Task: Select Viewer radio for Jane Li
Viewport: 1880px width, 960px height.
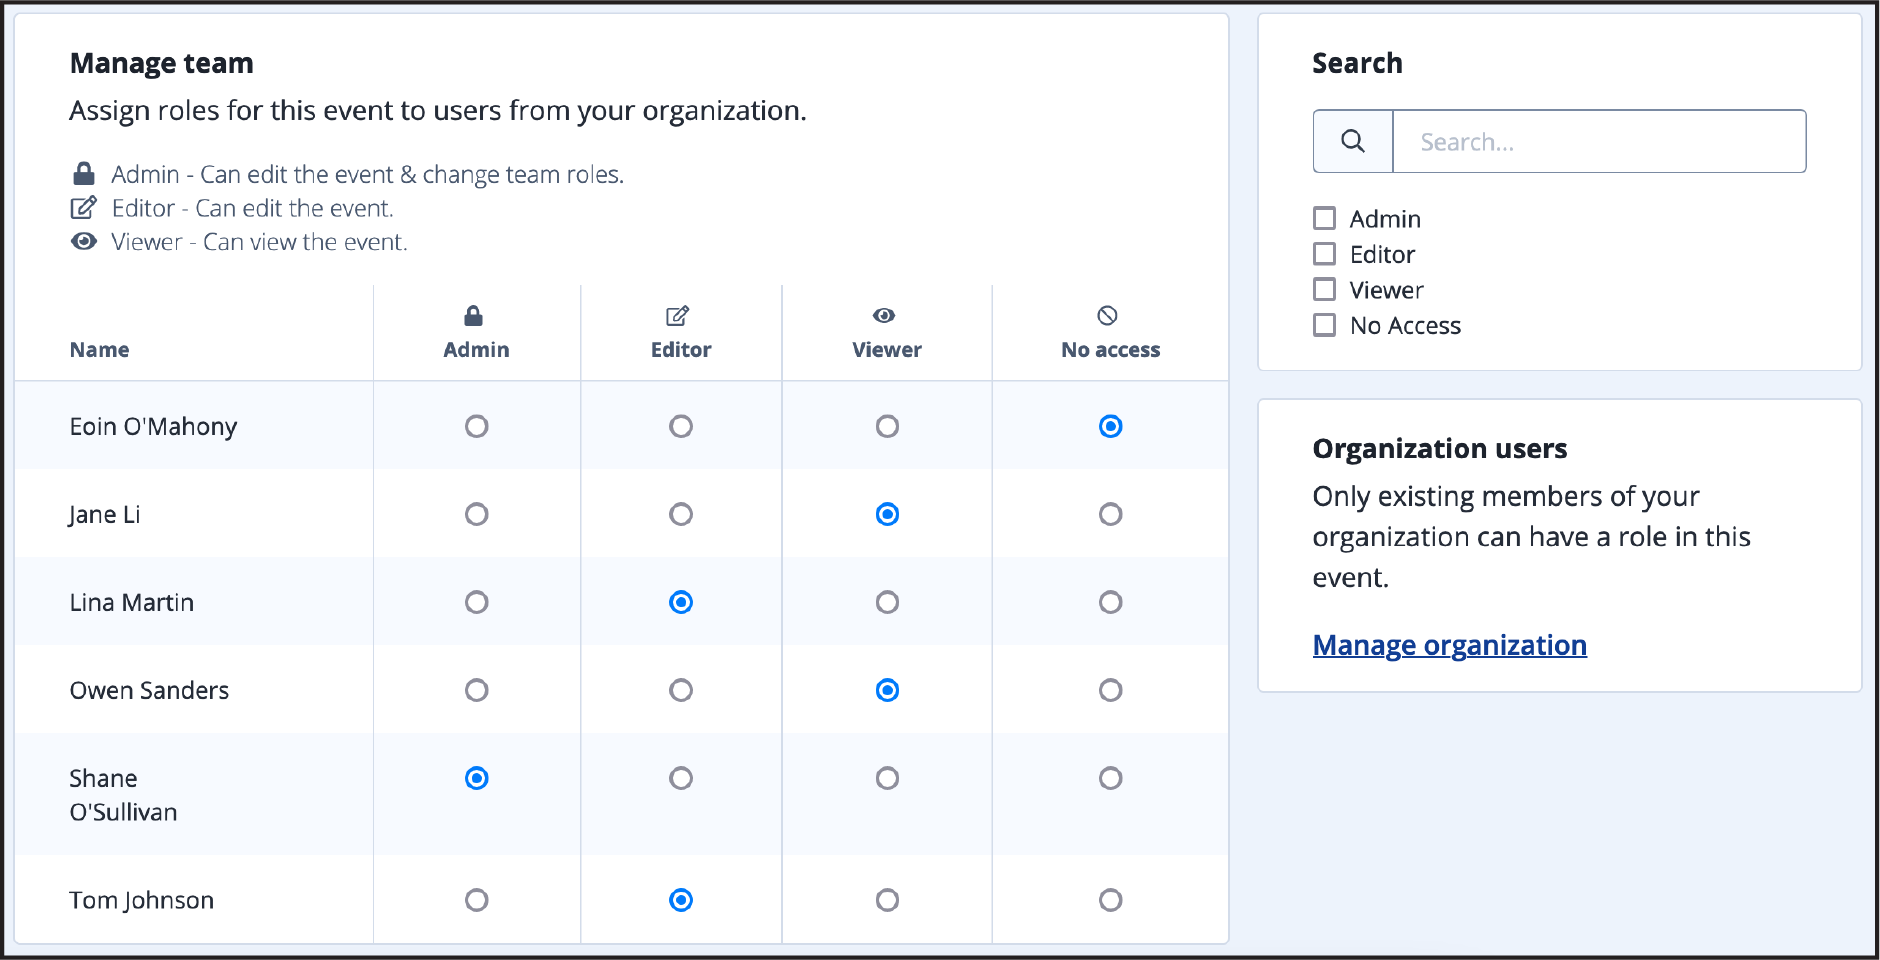Action: coord(887,514)
